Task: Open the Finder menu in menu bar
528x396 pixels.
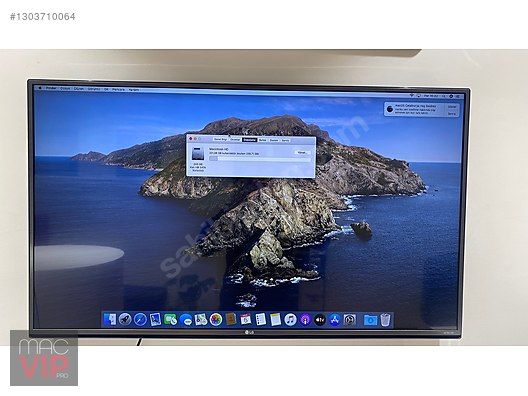Action: point(51,88)
